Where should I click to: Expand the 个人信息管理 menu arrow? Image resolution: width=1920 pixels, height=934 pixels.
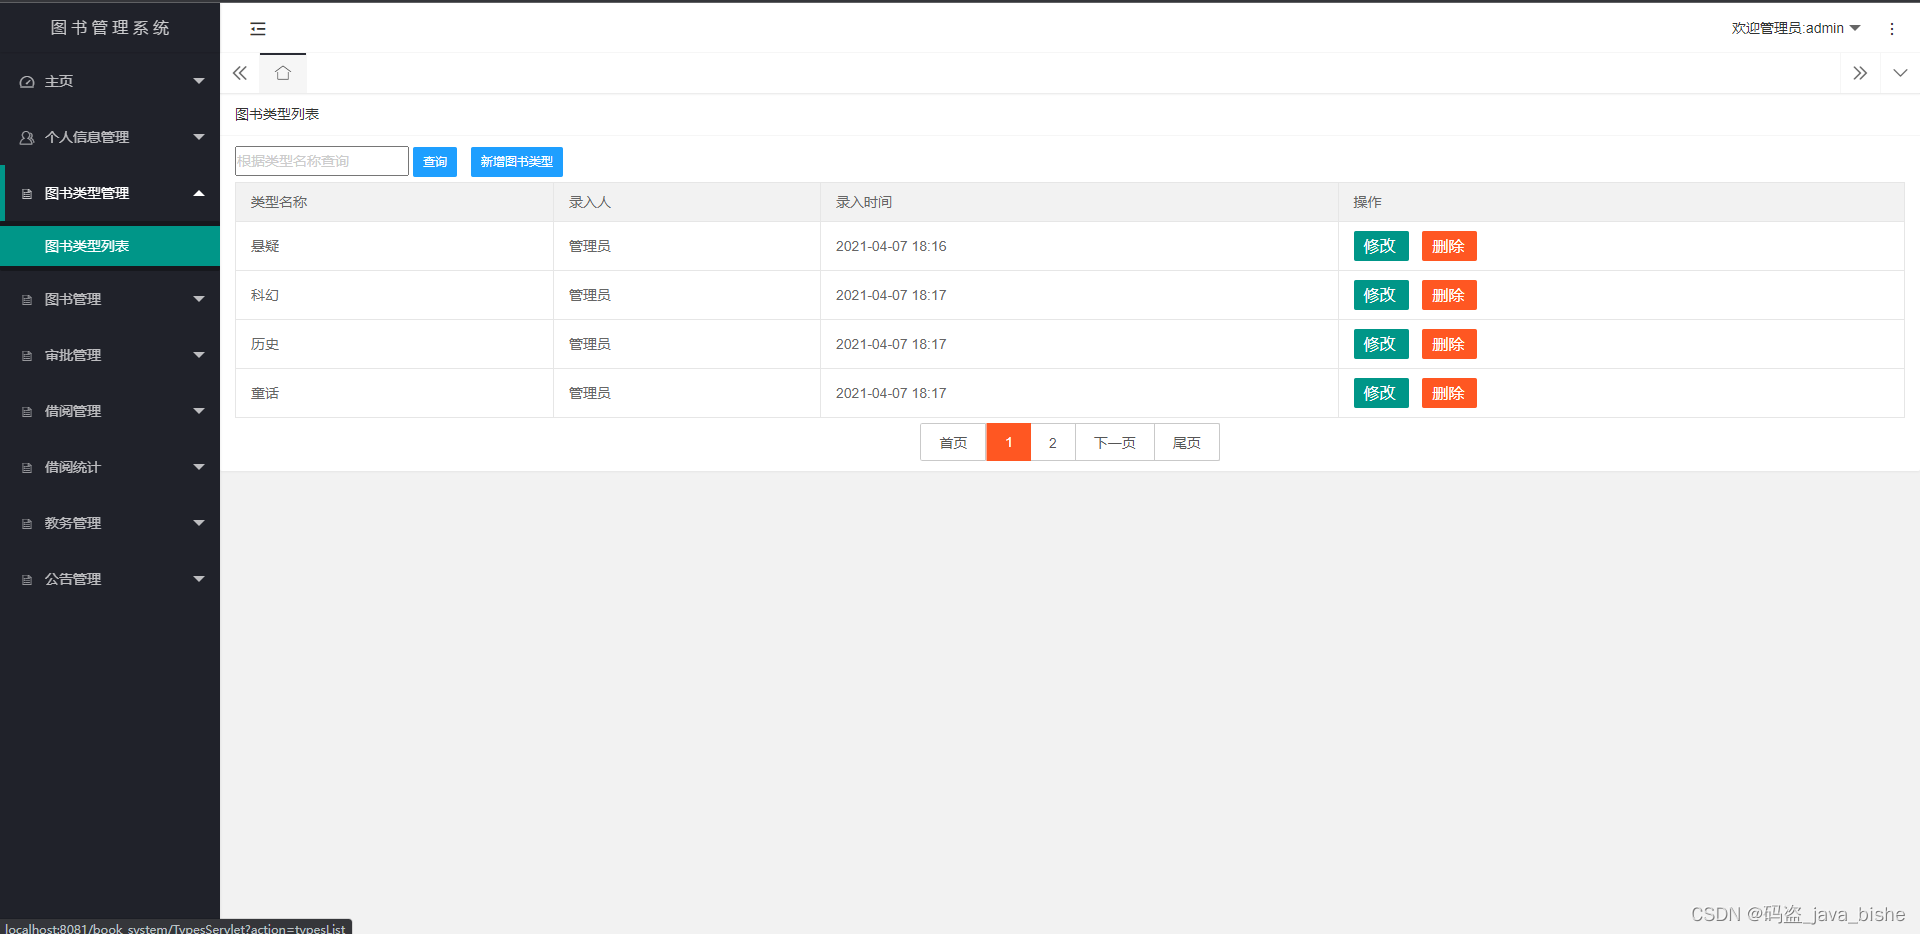point(199,137)
